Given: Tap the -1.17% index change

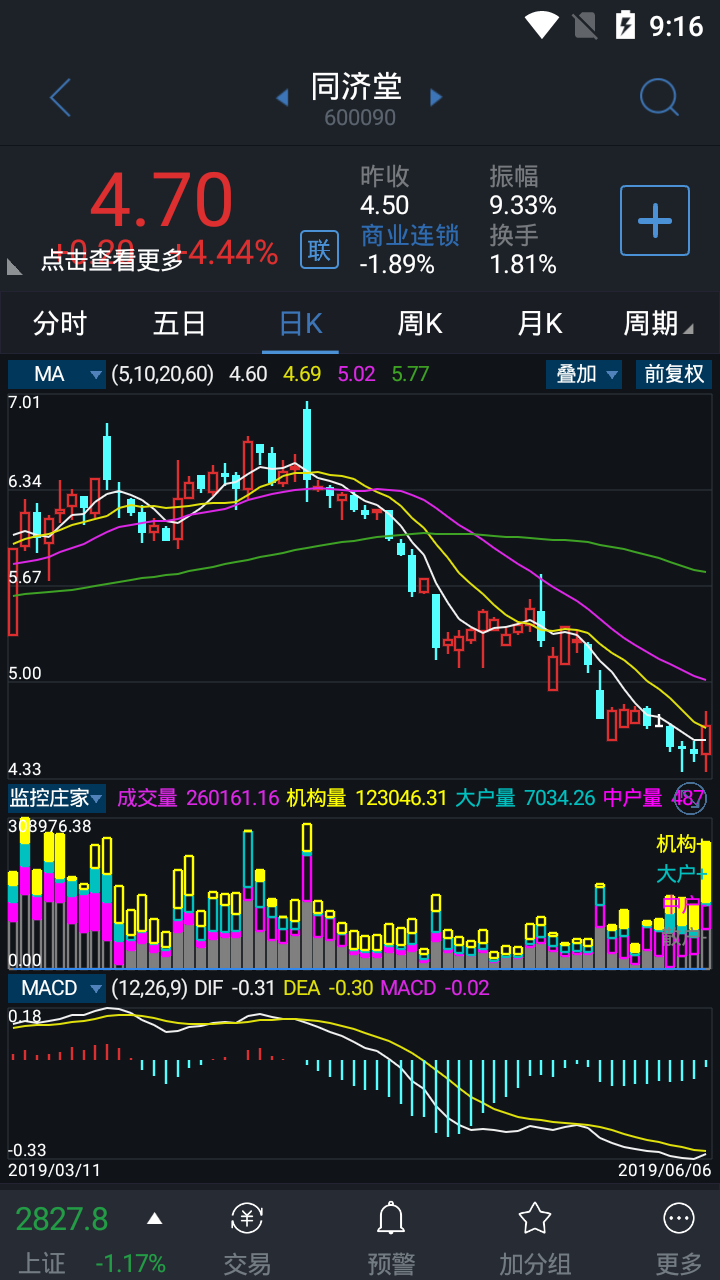Looking at the screenshot, I should (130, 1263).
